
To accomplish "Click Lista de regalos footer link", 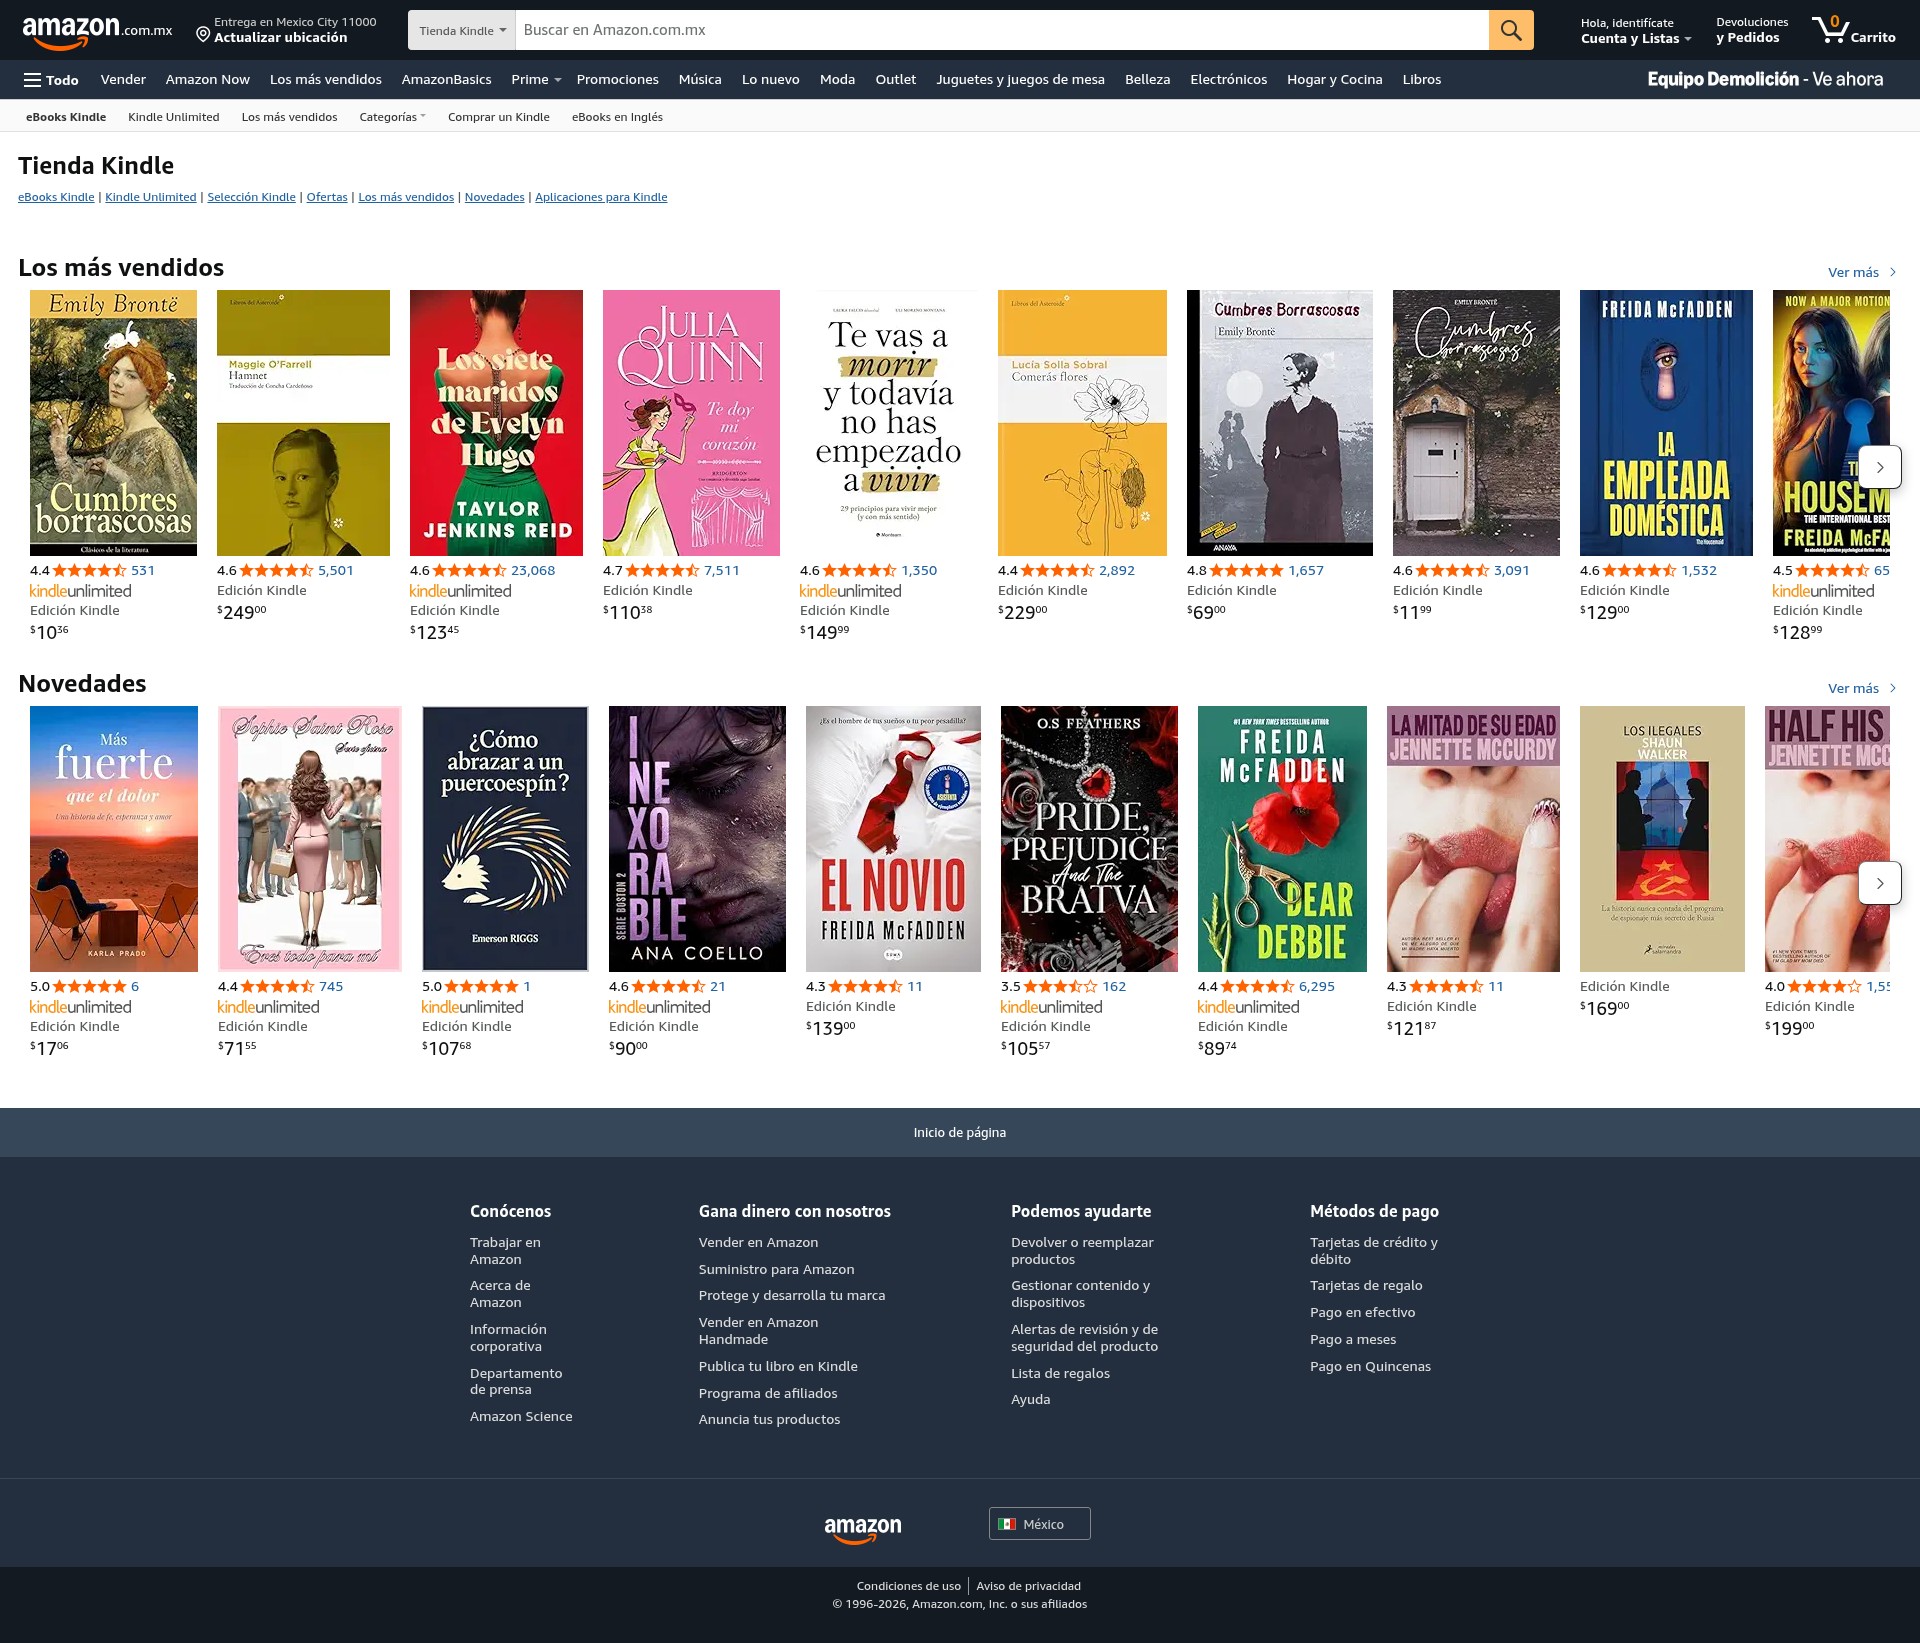I will click(x=1060, y=1373).
